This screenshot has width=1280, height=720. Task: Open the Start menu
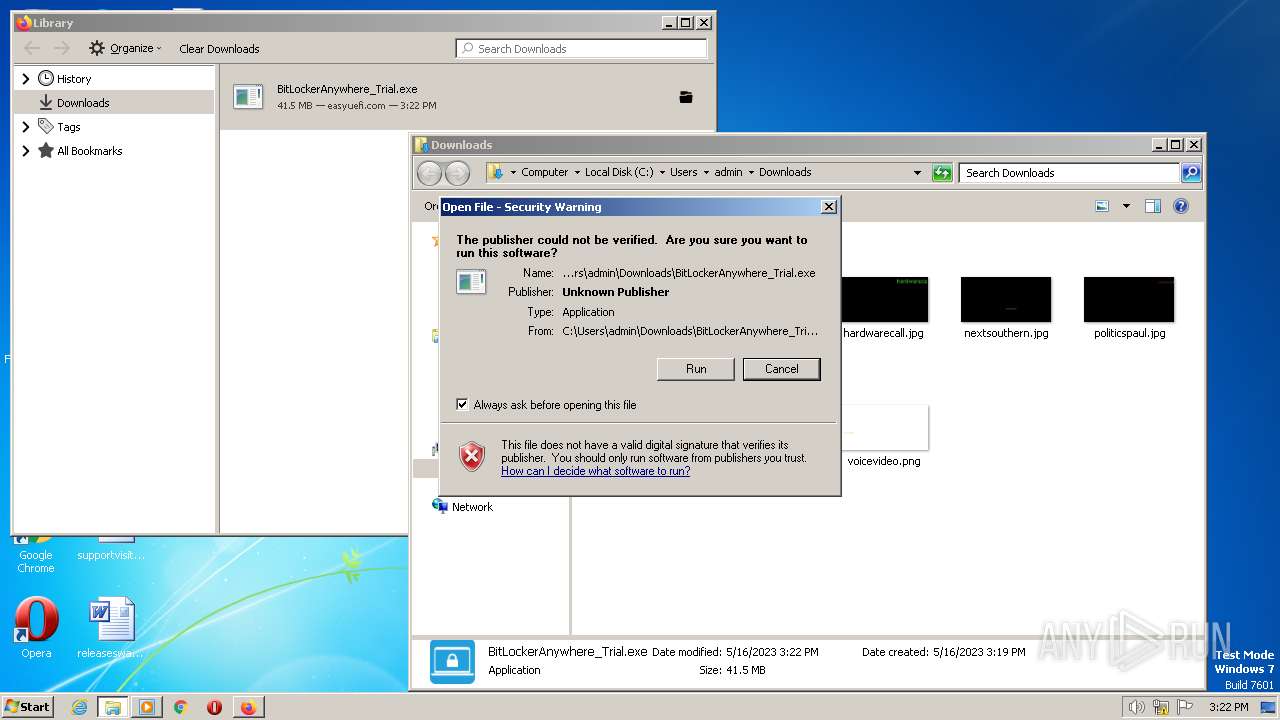28,706
